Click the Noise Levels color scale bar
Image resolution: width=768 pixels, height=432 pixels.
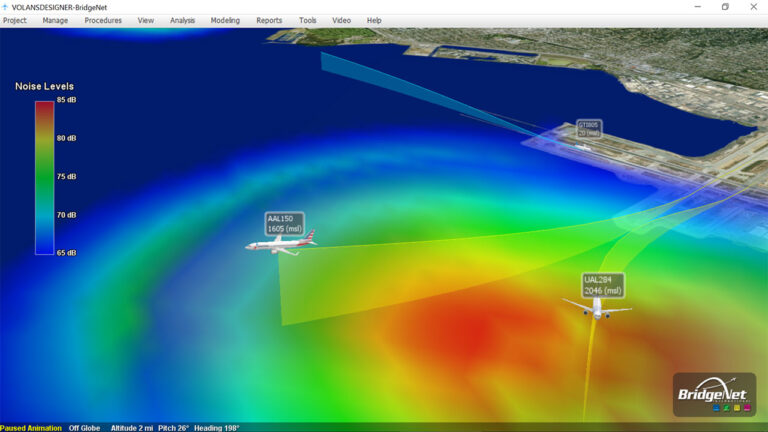(x=44, y=177)
